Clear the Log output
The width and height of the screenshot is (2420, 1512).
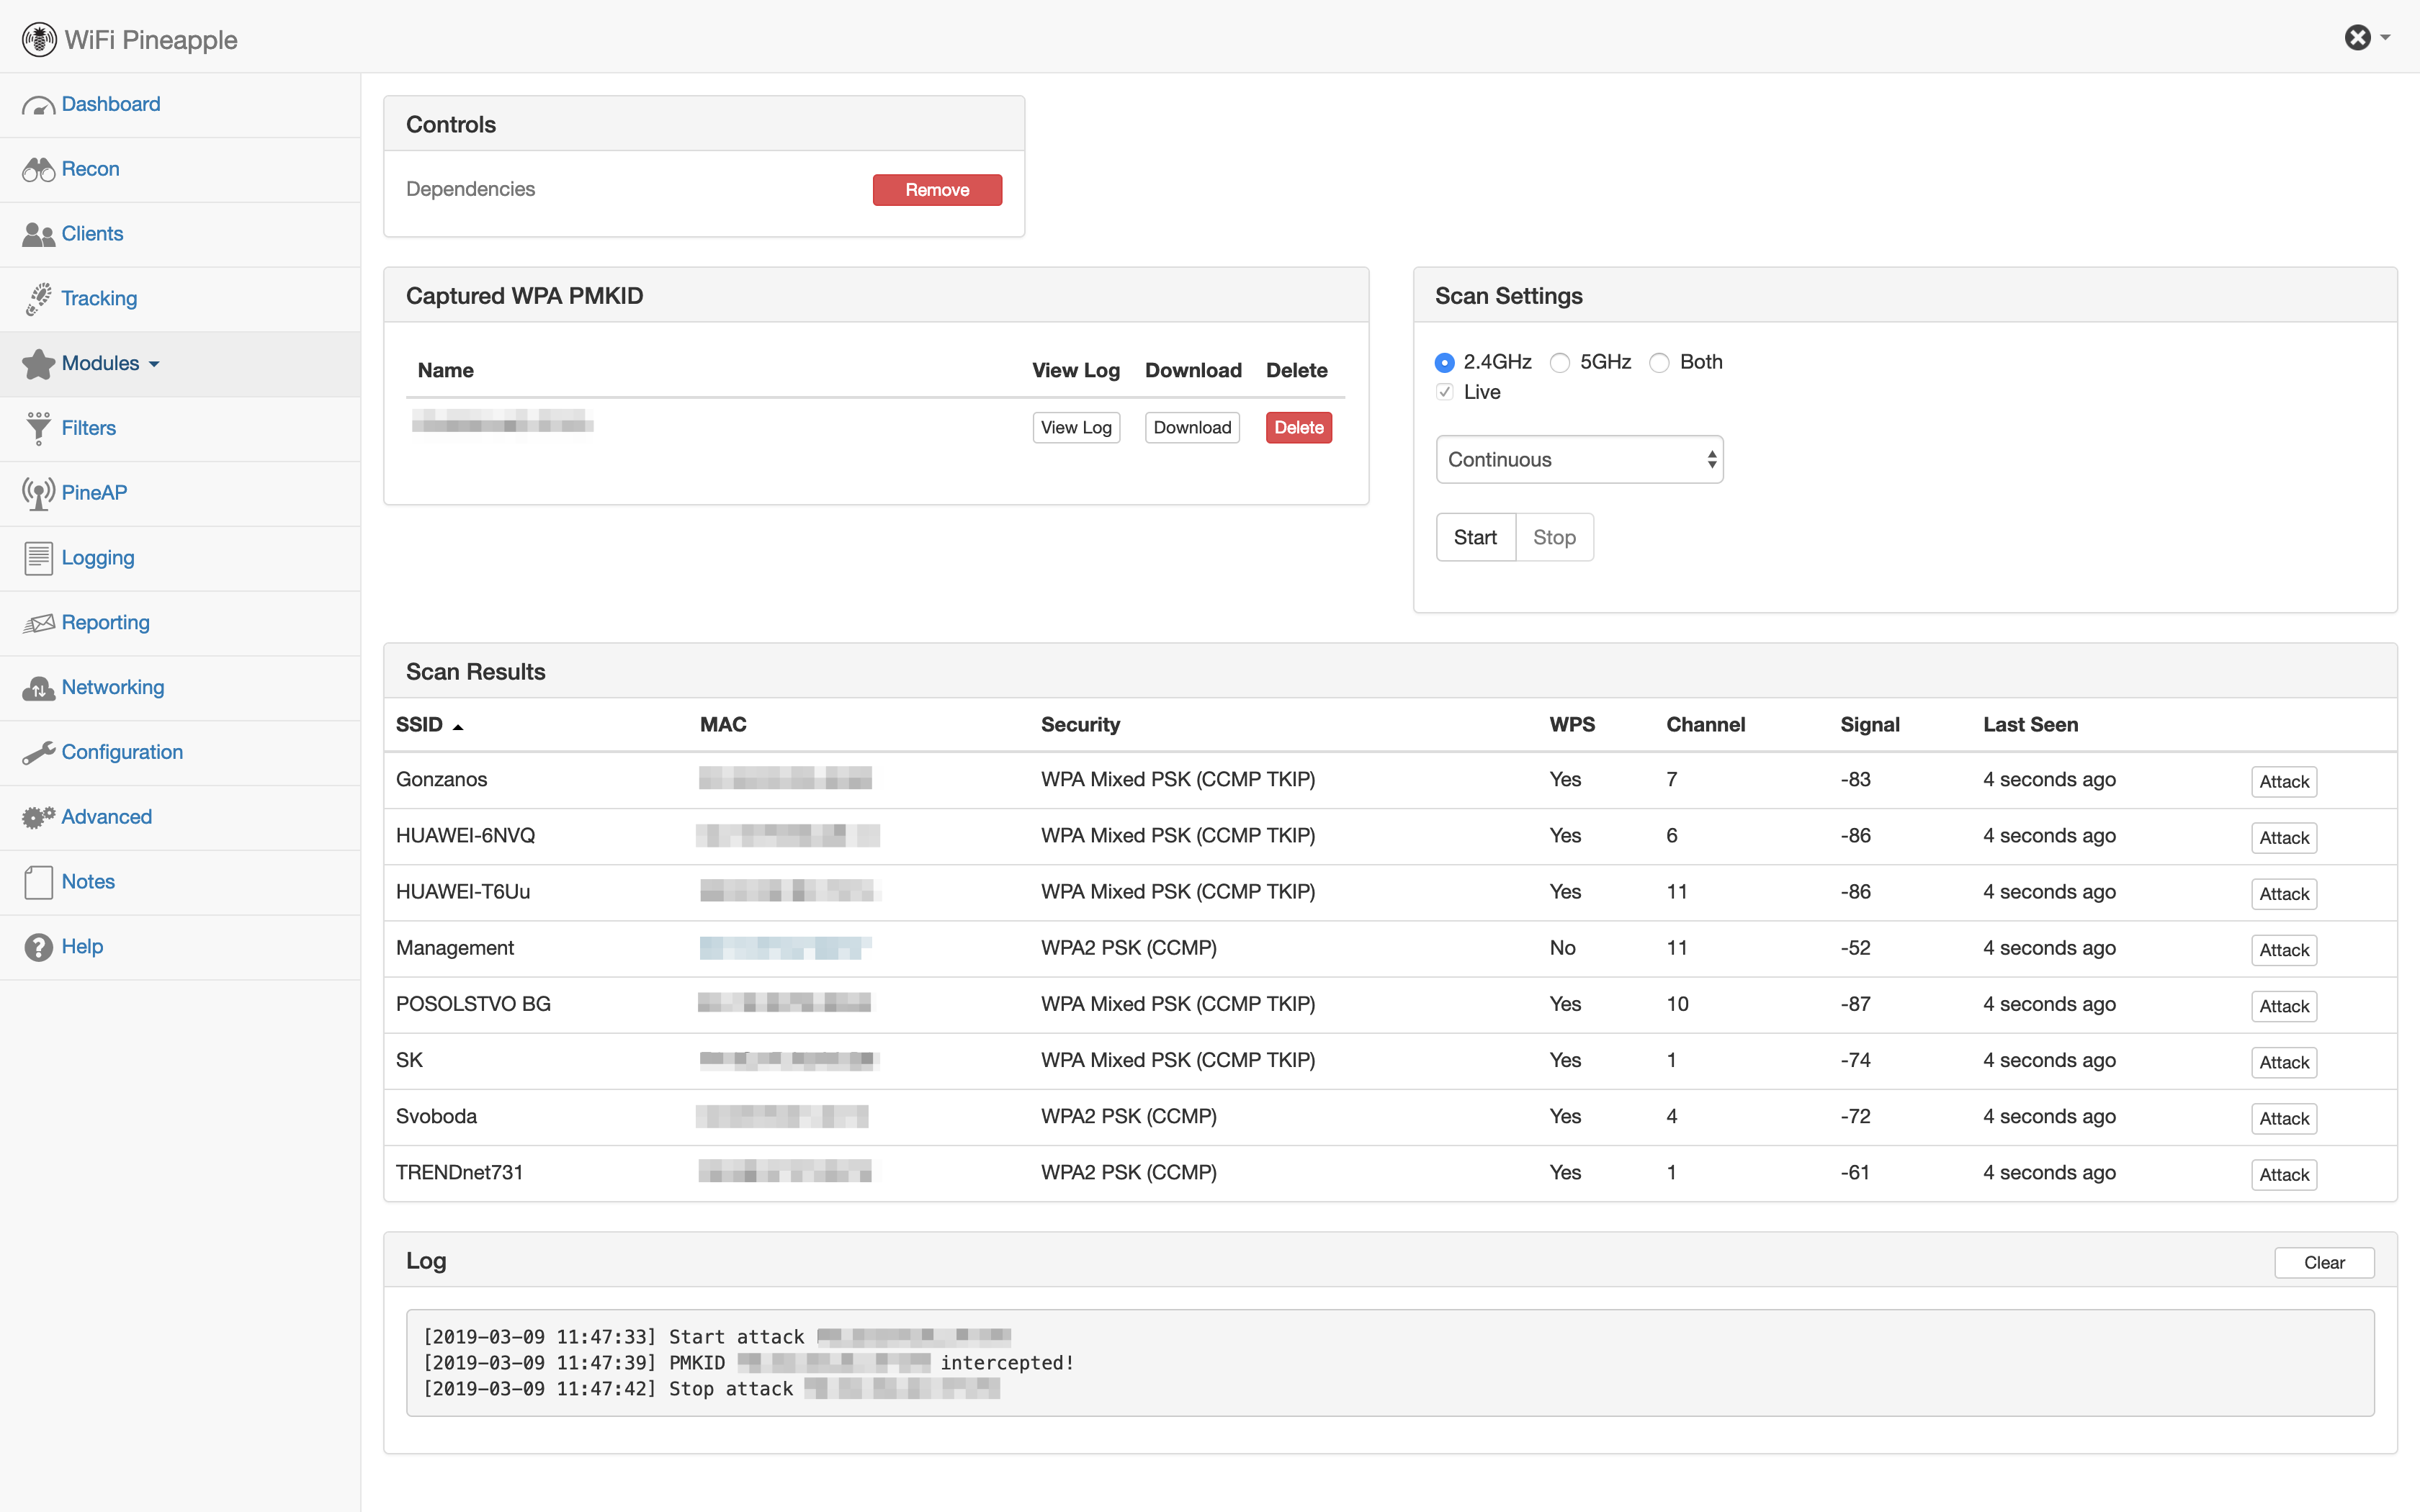pos(2323,1263)
